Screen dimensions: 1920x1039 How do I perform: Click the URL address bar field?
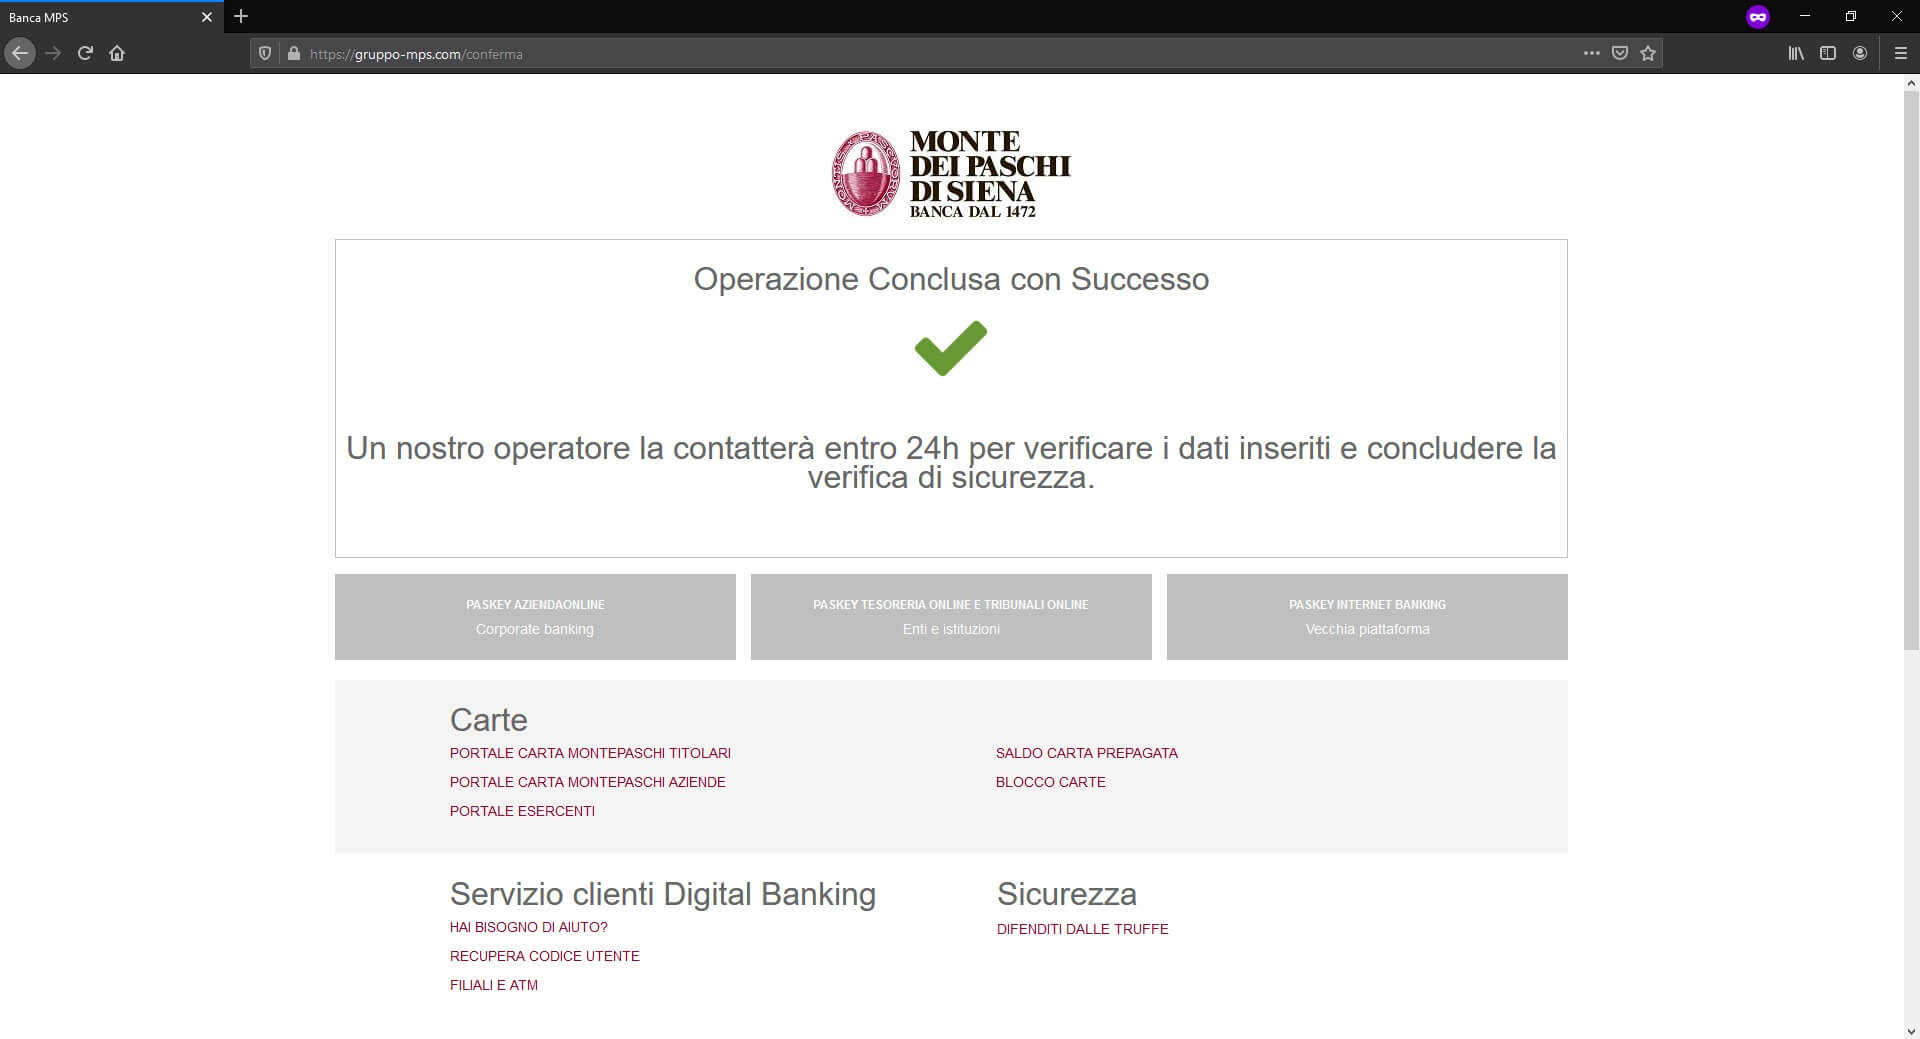900,54
